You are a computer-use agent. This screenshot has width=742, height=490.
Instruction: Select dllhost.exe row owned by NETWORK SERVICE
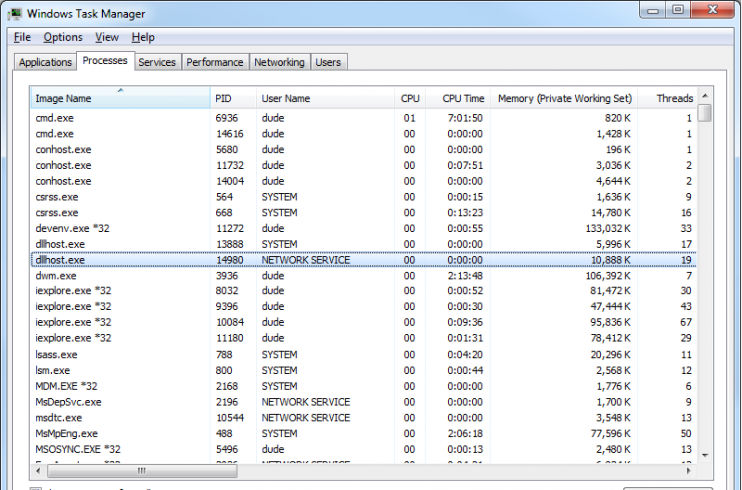tap(363, 260)
